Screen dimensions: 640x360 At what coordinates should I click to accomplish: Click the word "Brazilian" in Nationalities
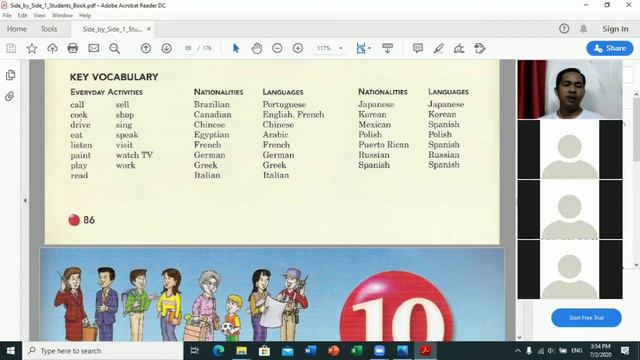pyautogui.click(x=212, y=104)
